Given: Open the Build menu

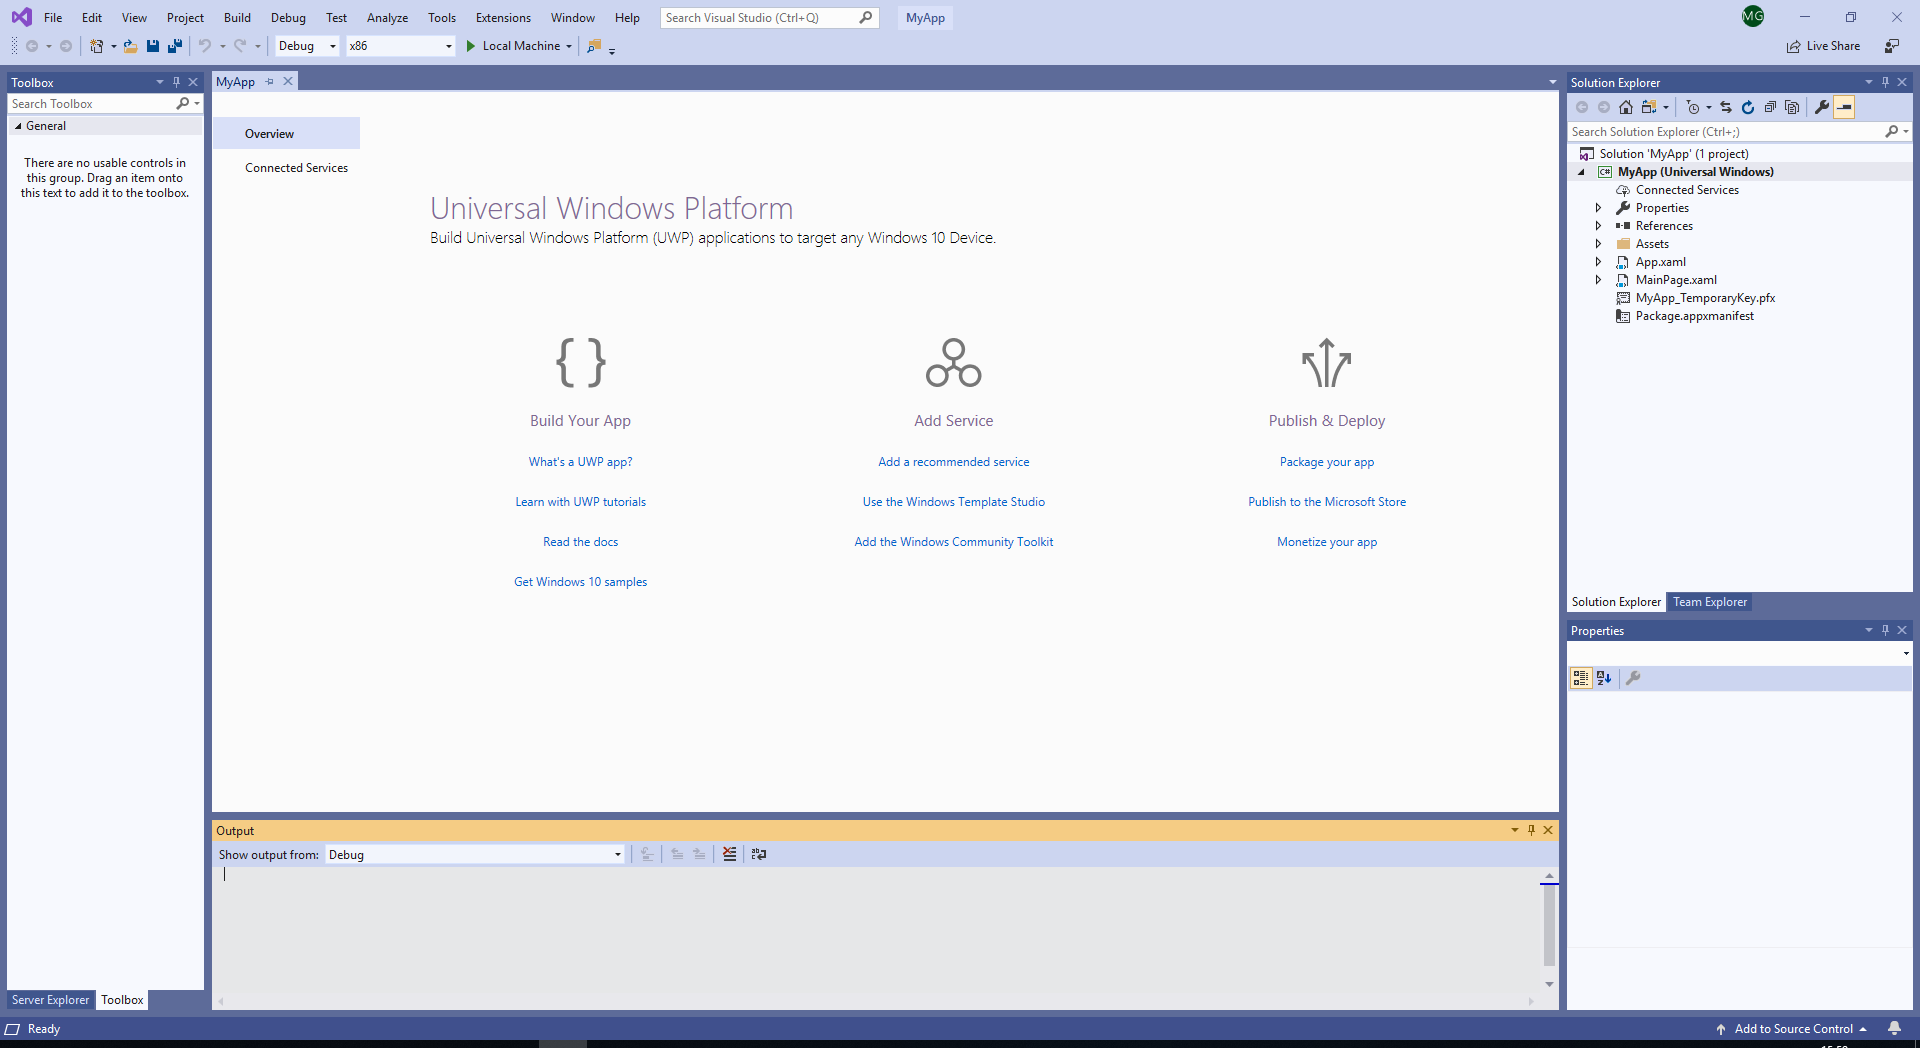Looking at the screenshot, I should coord(237,17).
